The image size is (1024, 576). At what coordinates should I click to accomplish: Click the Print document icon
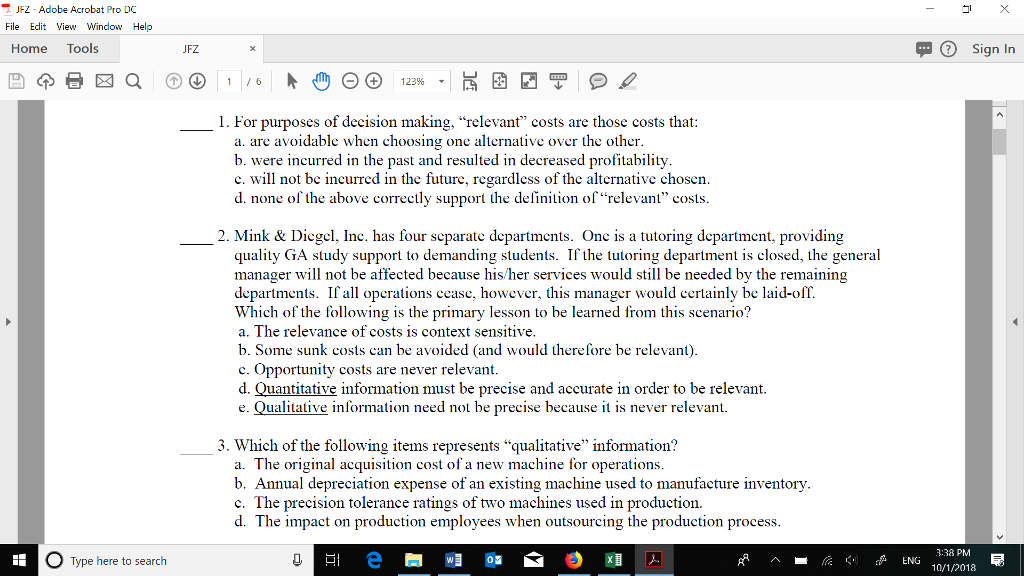coord(74,81)
